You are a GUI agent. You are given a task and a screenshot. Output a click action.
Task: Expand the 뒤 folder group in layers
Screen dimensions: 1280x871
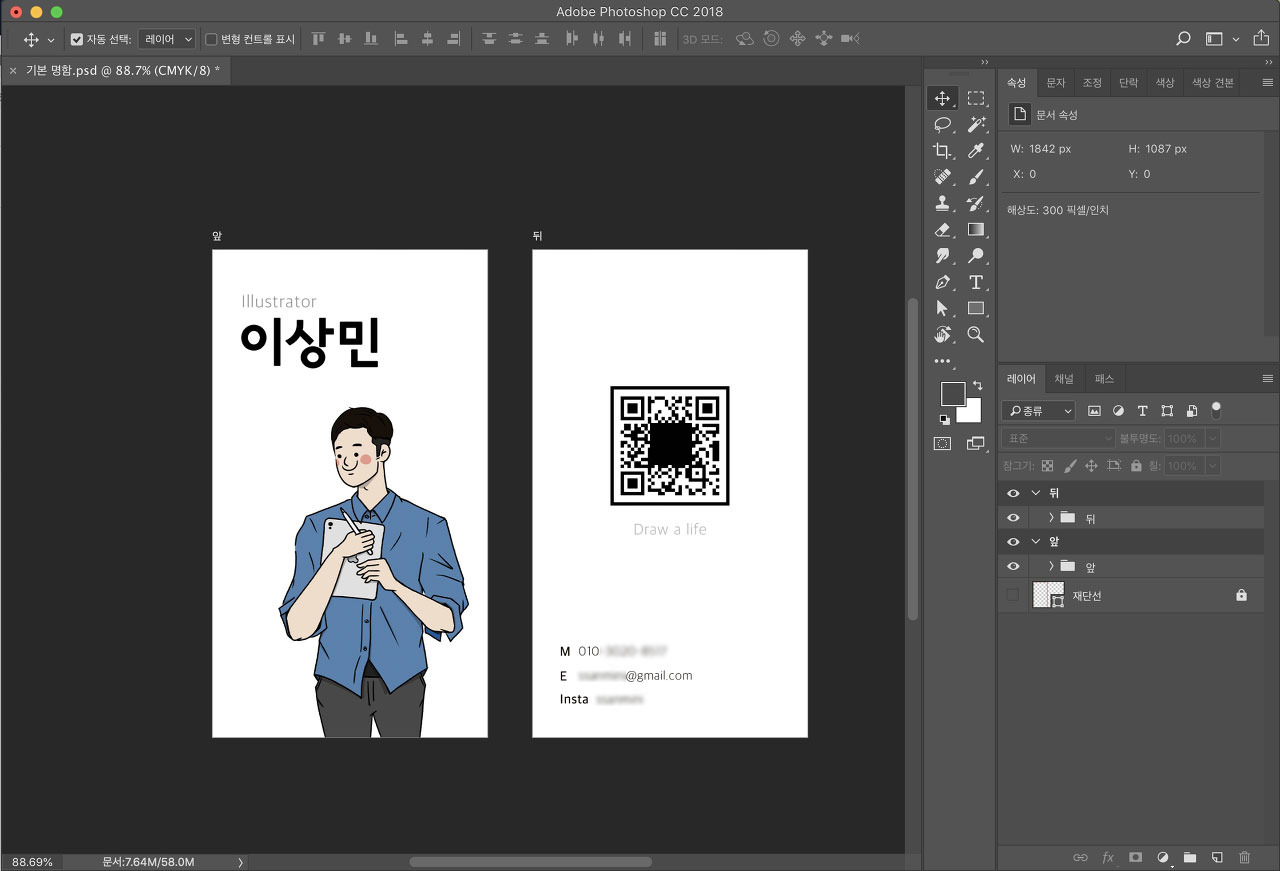[x=1051, y=518]
